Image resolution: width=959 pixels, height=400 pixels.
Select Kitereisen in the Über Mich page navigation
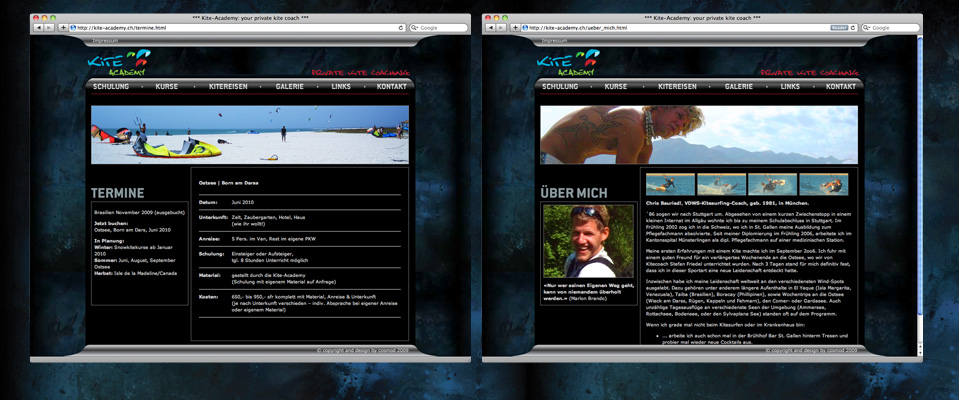677,87
